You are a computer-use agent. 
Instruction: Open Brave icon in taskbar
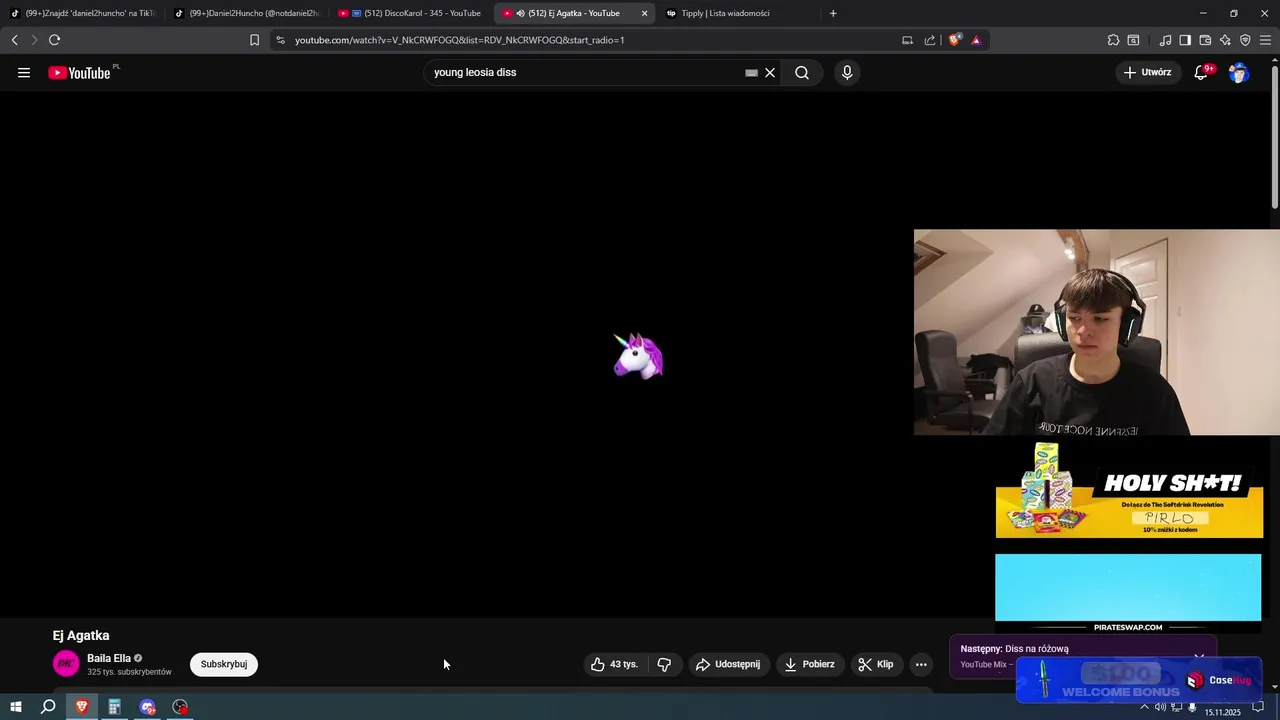(82, 707)
